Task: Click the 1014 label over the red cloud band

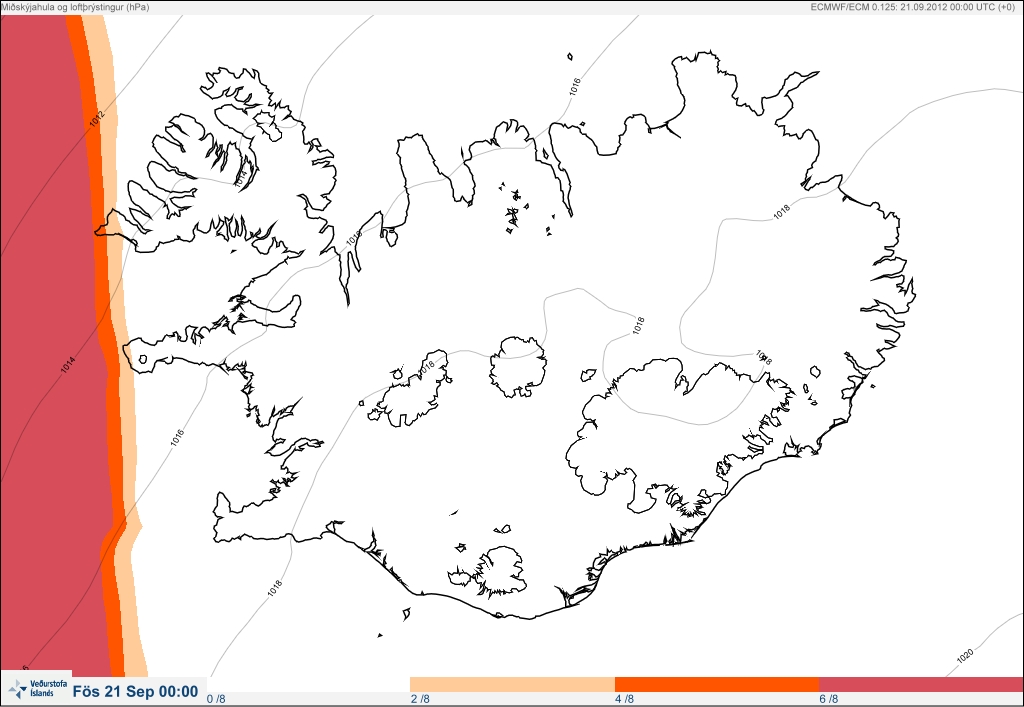Action: [68, 365]
